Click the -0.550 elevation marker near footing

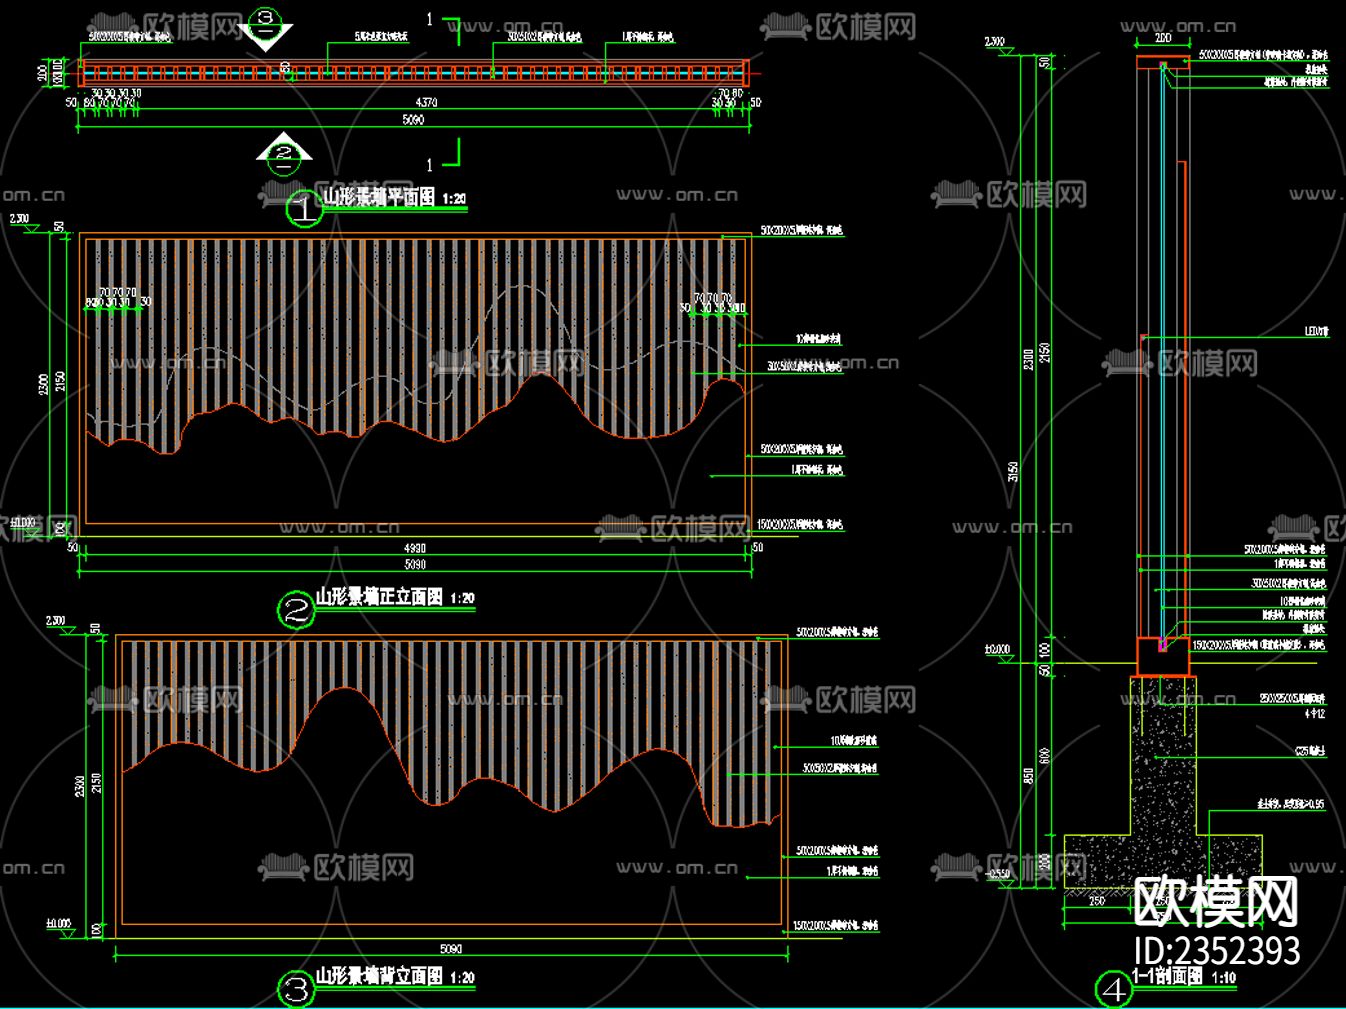[999, 875]
